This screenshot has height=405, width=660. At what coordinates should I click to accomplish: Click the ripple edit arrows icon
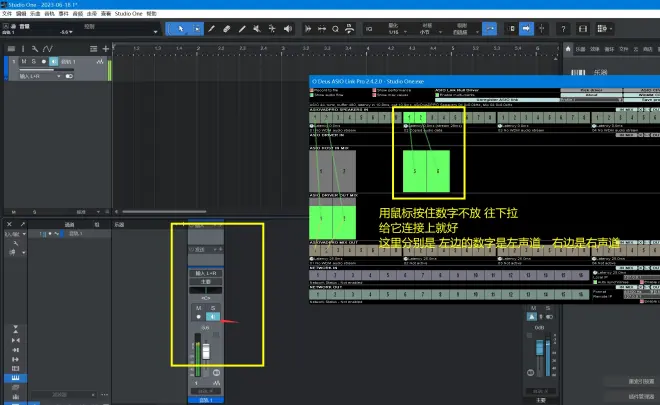322,29
